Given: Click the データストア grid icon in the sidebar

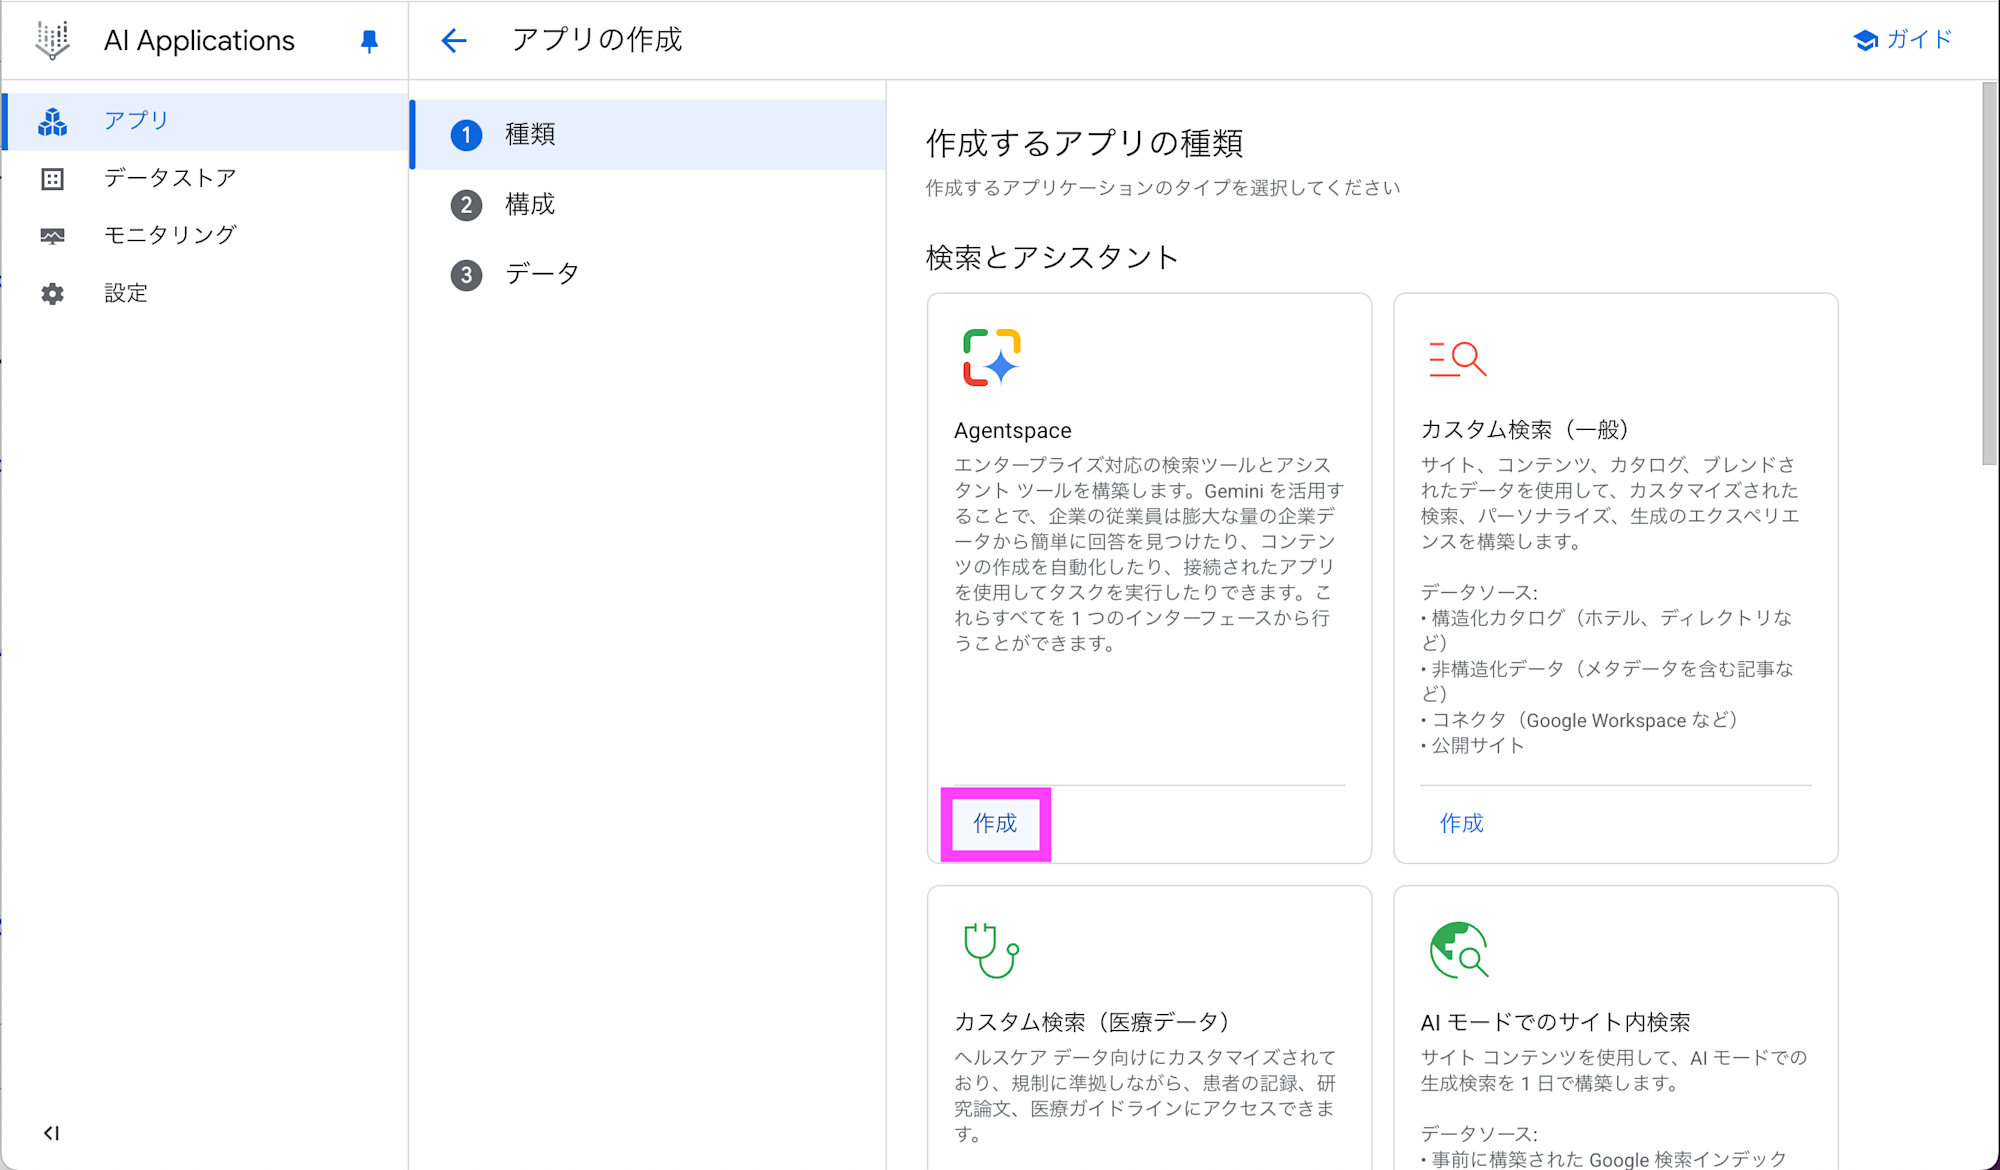Looking at the screenshot, I should [x=52, y=179].
